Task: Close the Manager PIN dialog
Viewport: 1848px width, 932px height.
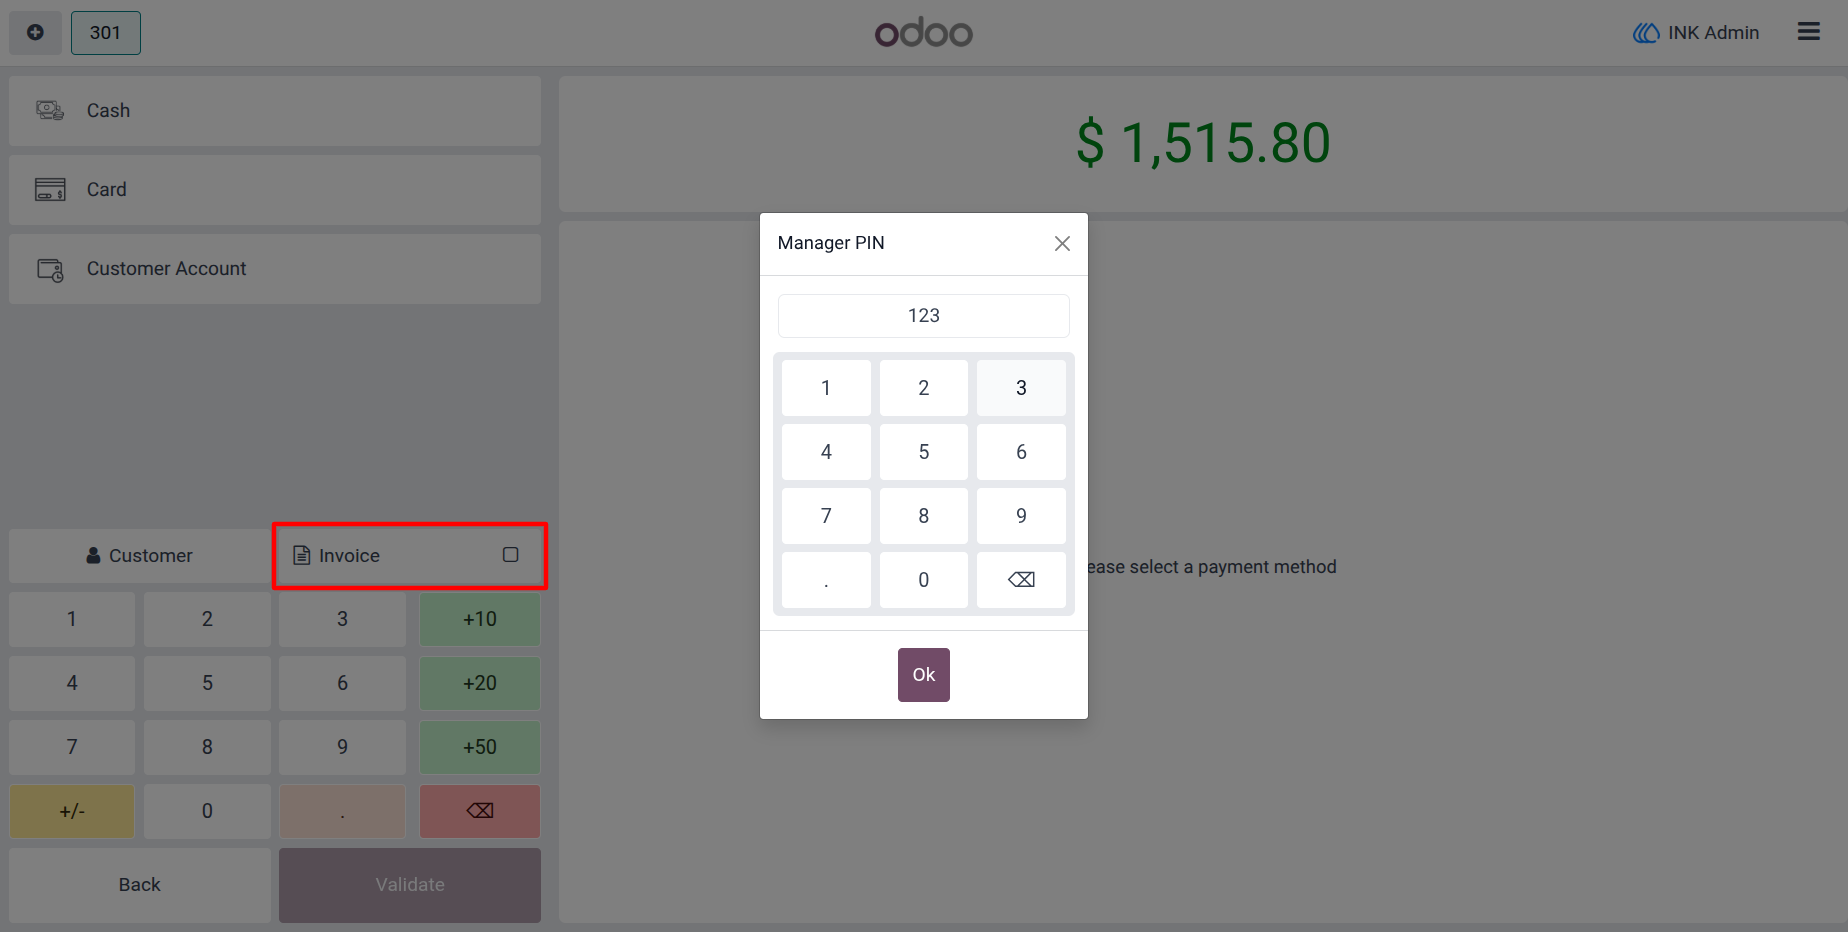Action: pos(1062,243)
